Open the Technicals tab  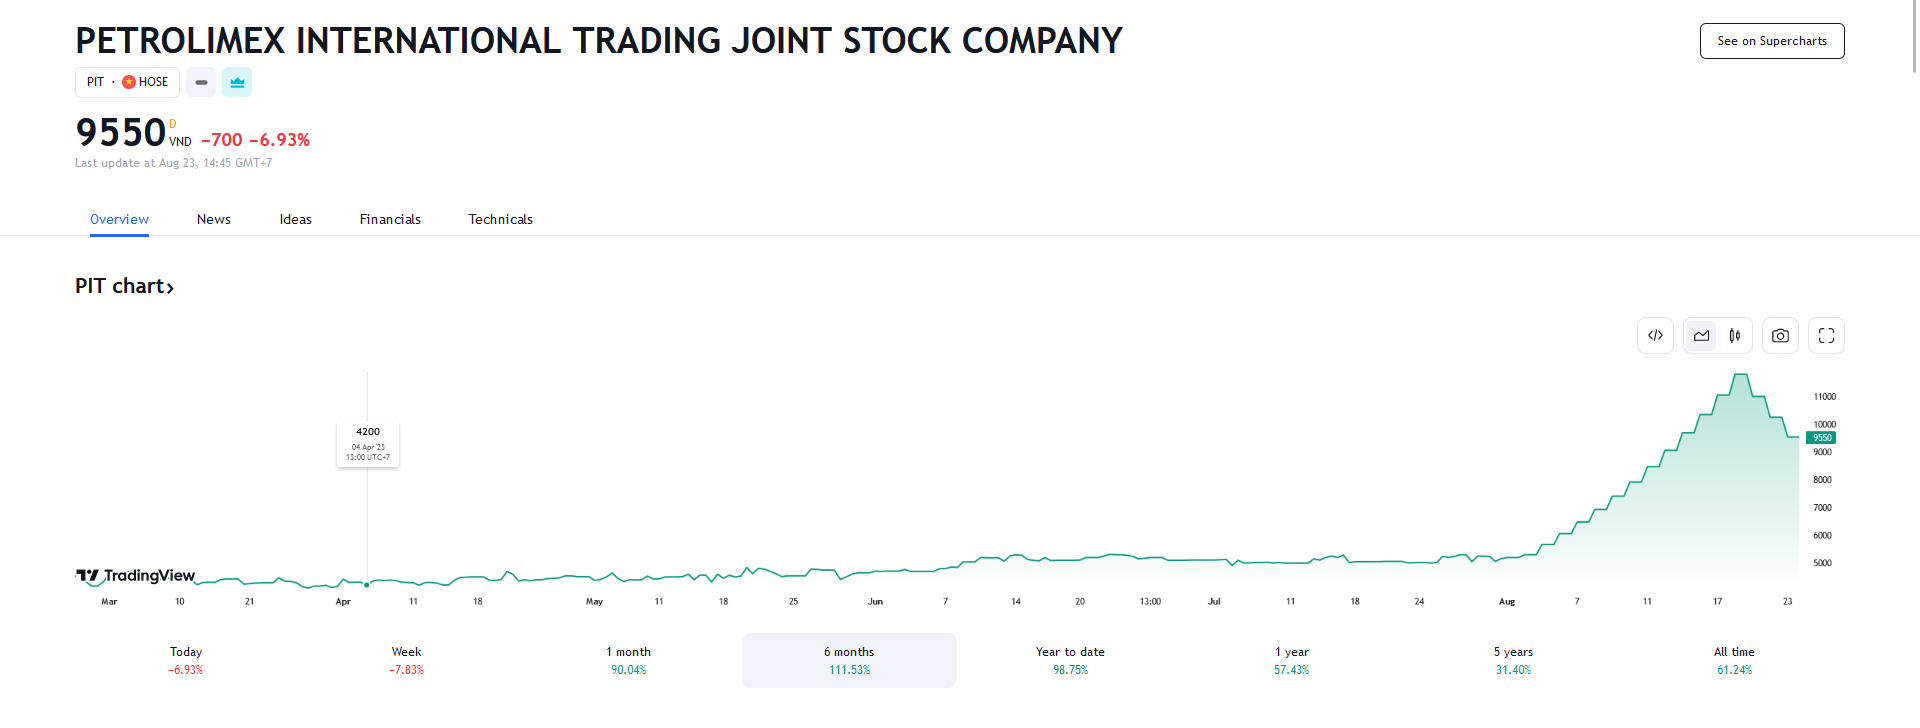tap(500, 219)
